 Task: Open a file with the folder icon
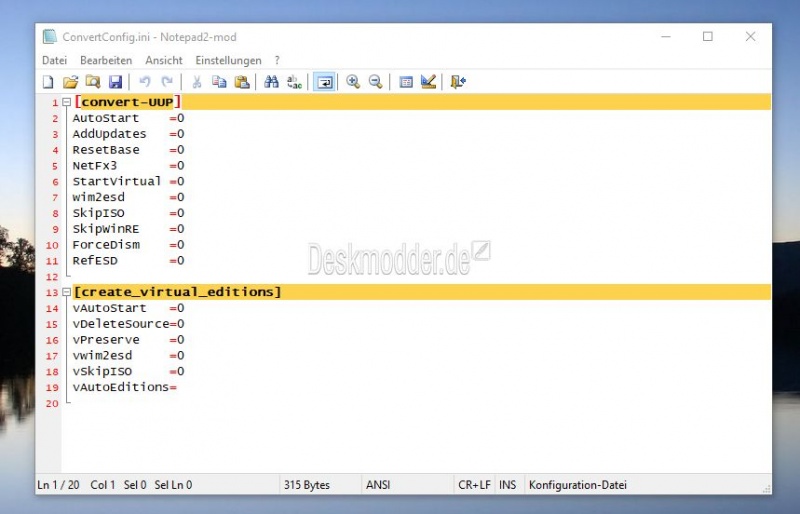pyautogui.click(x=70, y=82)
